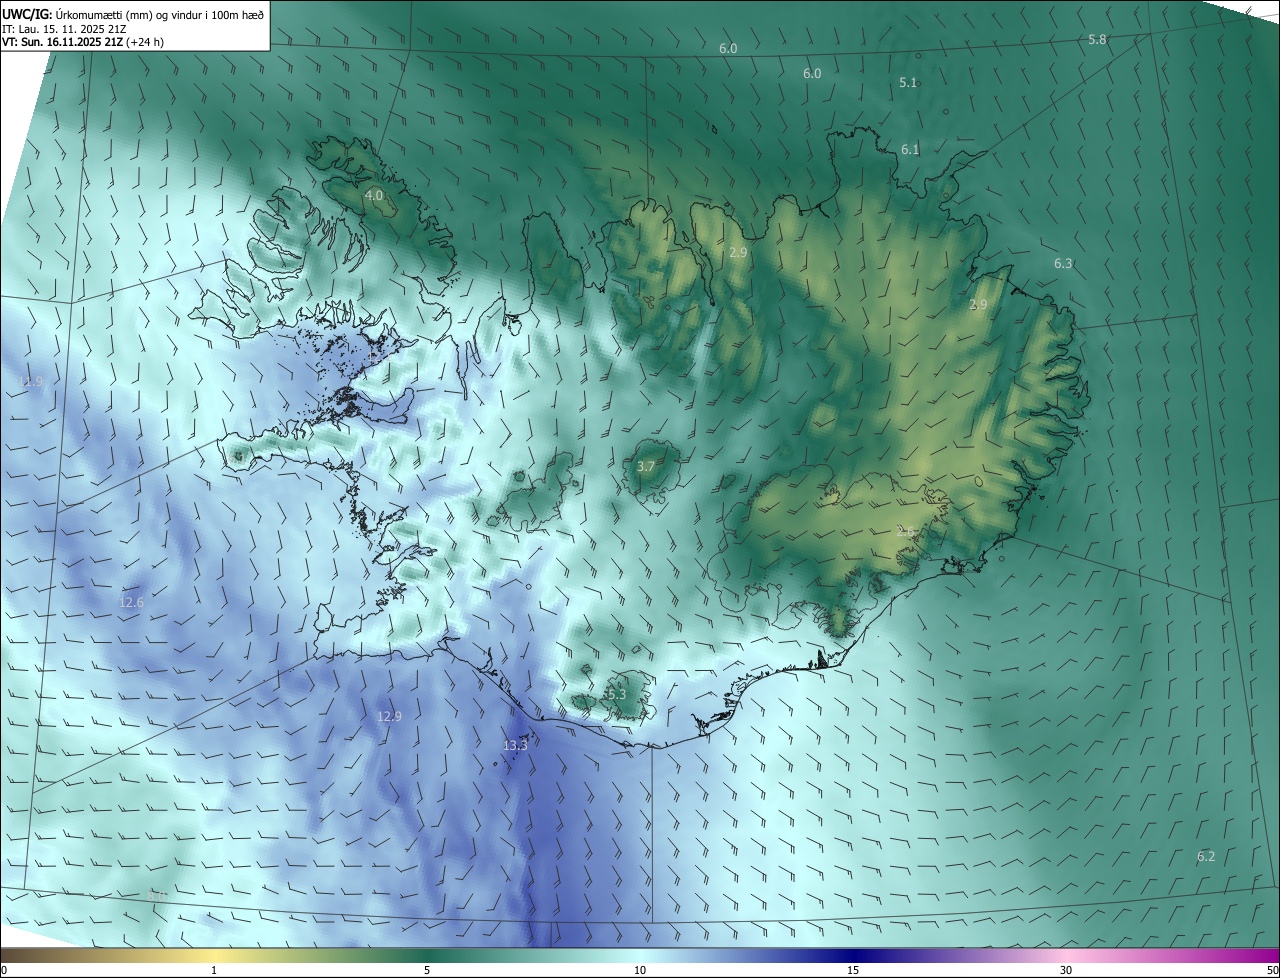This screenshot has width=1280, height=978.
Task: Select the '50' tick on the colour scale
Action: coord(1272,970)
